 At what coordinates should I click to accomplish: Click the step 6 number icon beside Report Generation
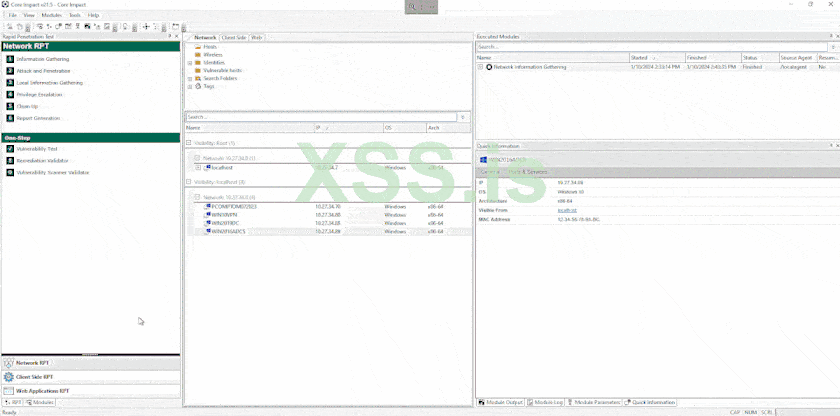click(10, 118)
